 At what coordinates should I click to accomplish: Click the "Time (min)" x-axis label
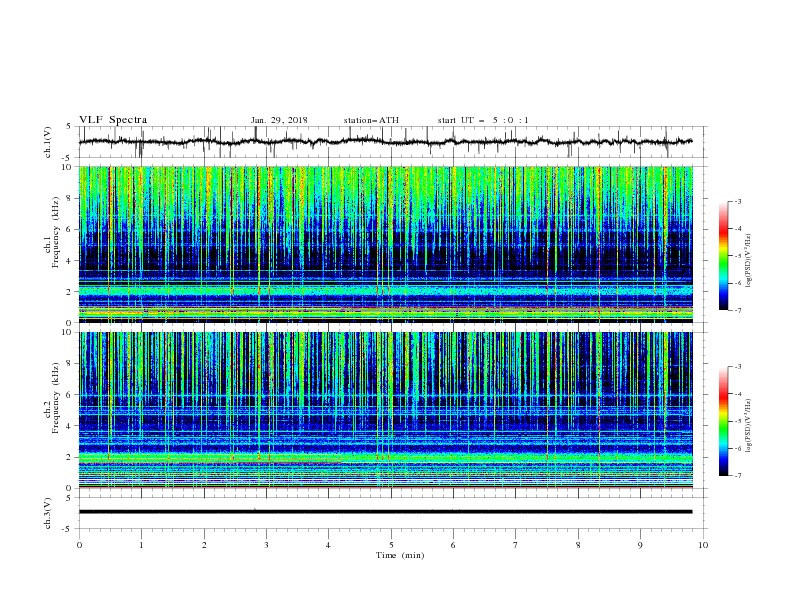[x=400, y=555]
